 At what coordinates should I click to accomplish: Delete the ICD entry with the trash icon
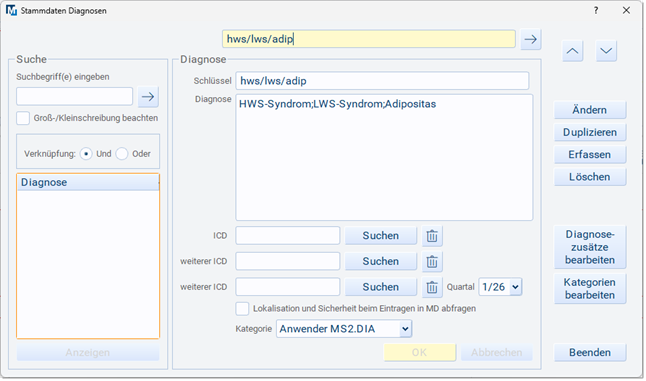point(432,236)
